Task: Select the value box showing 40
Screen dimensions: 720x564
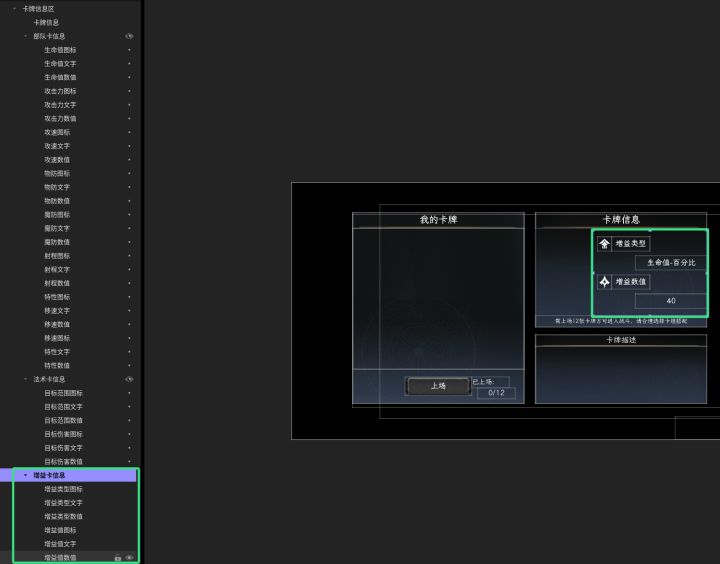Action: coord(671,301)
